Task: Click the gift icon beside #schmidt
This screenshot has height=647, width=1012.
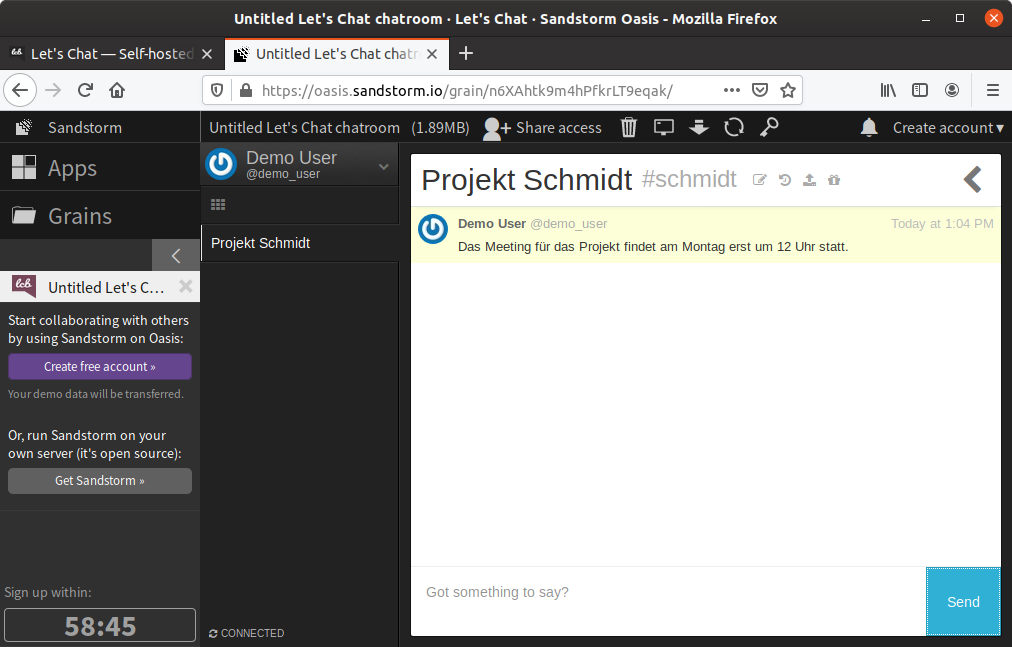Action: click(x=834, y=180)
